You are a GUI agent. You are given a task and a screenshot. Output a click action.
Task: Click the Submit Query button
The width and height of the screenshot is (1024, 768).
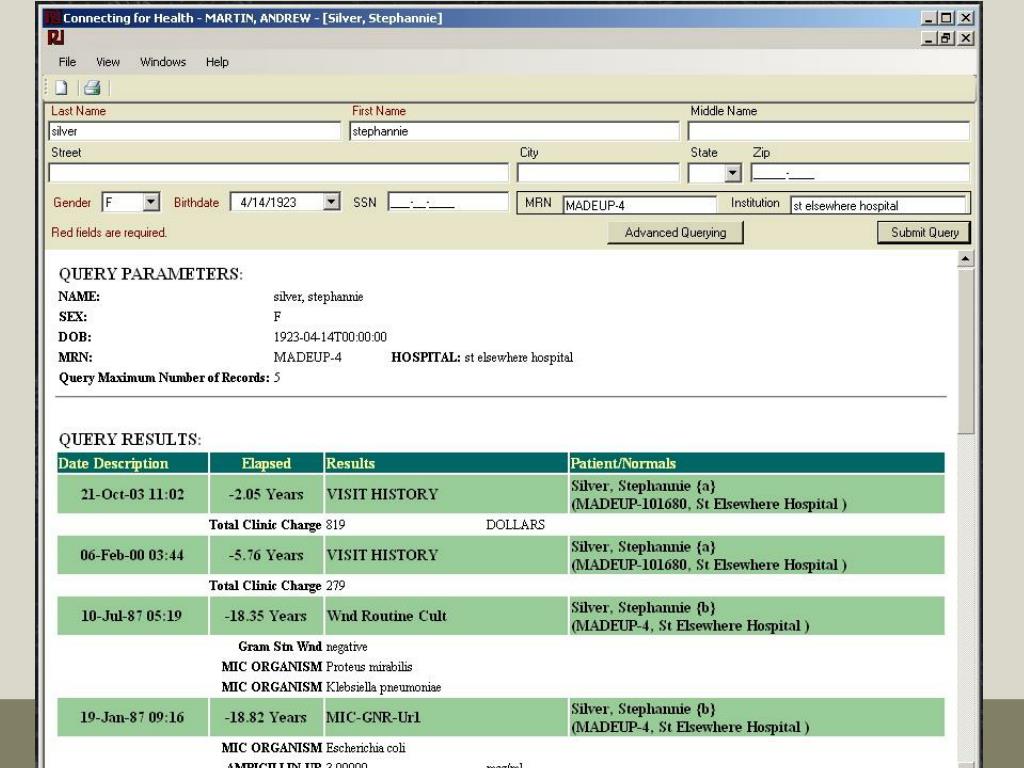[924, 232]
